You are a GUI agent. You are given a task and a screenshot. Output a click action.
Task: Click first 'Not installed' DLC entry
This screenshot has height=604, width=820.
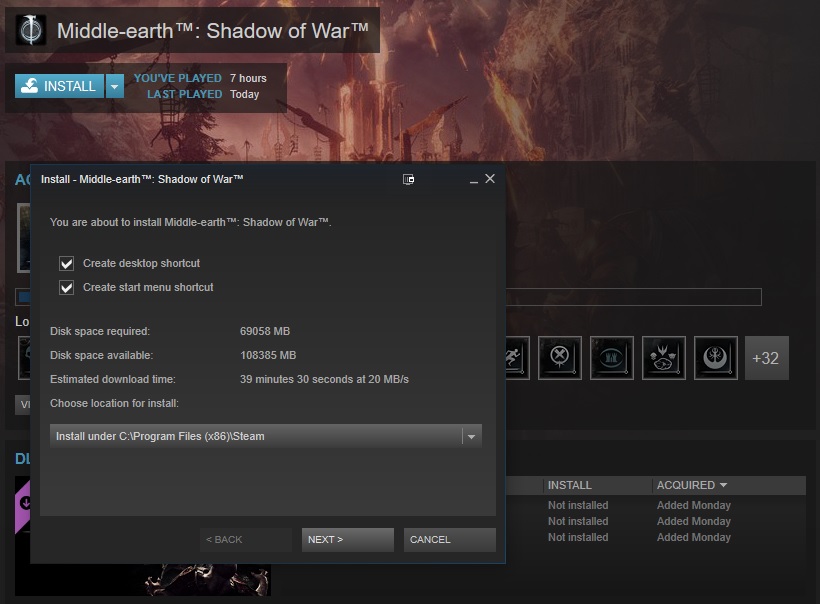(578, 505)
